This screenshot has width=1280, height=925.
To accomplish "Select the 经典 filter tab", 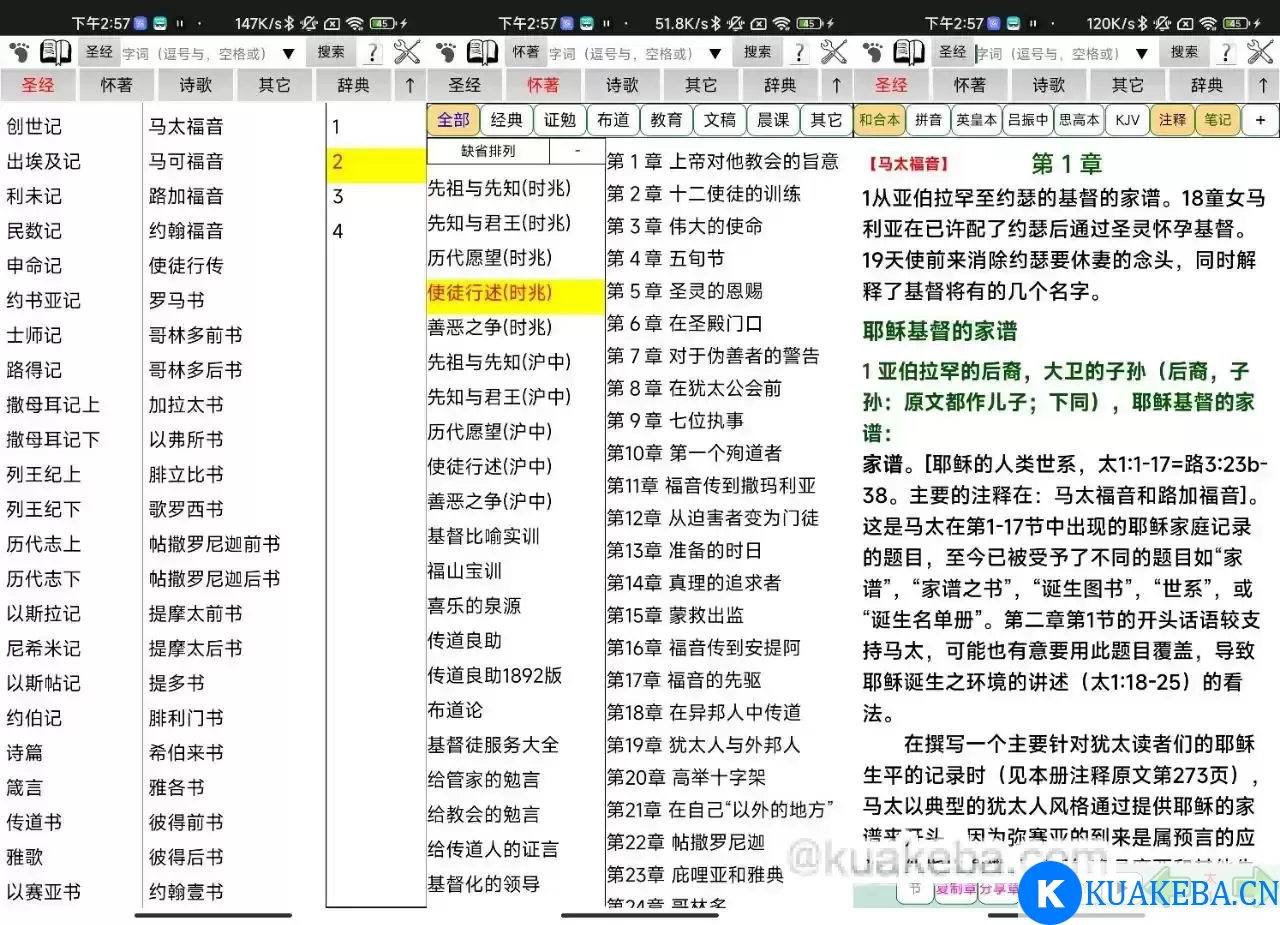I will [507, 120].
